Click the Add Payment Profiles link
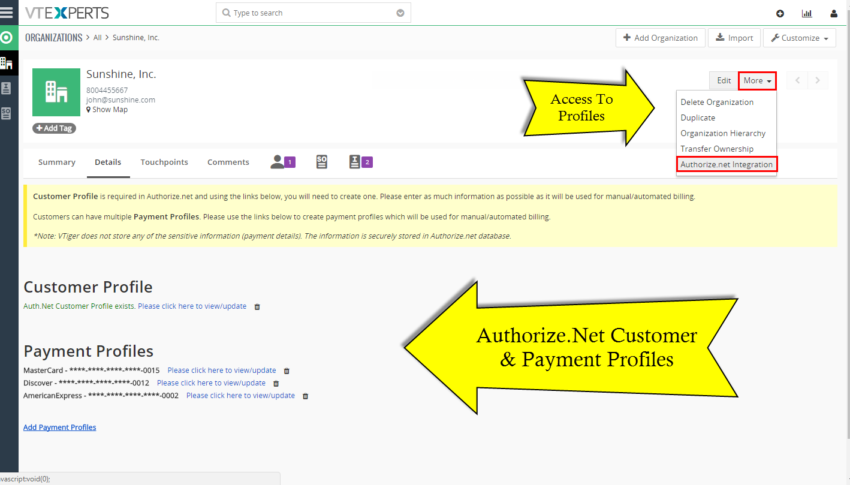 coord(60,427)
